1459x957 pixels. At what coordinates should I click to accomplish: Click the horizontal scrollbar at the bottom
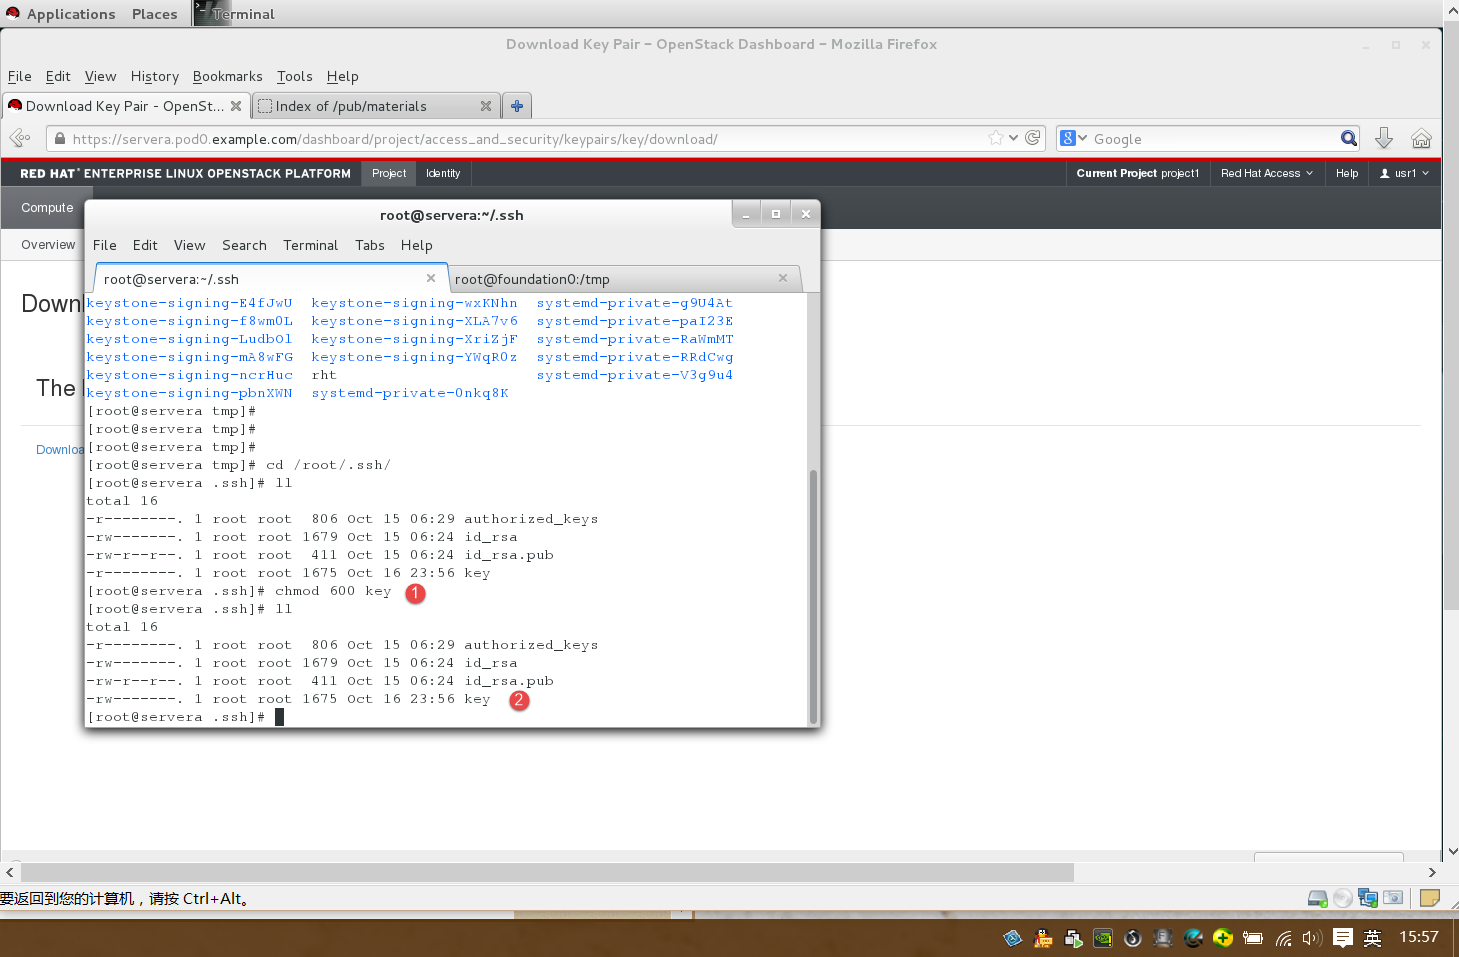pos(547,873)
